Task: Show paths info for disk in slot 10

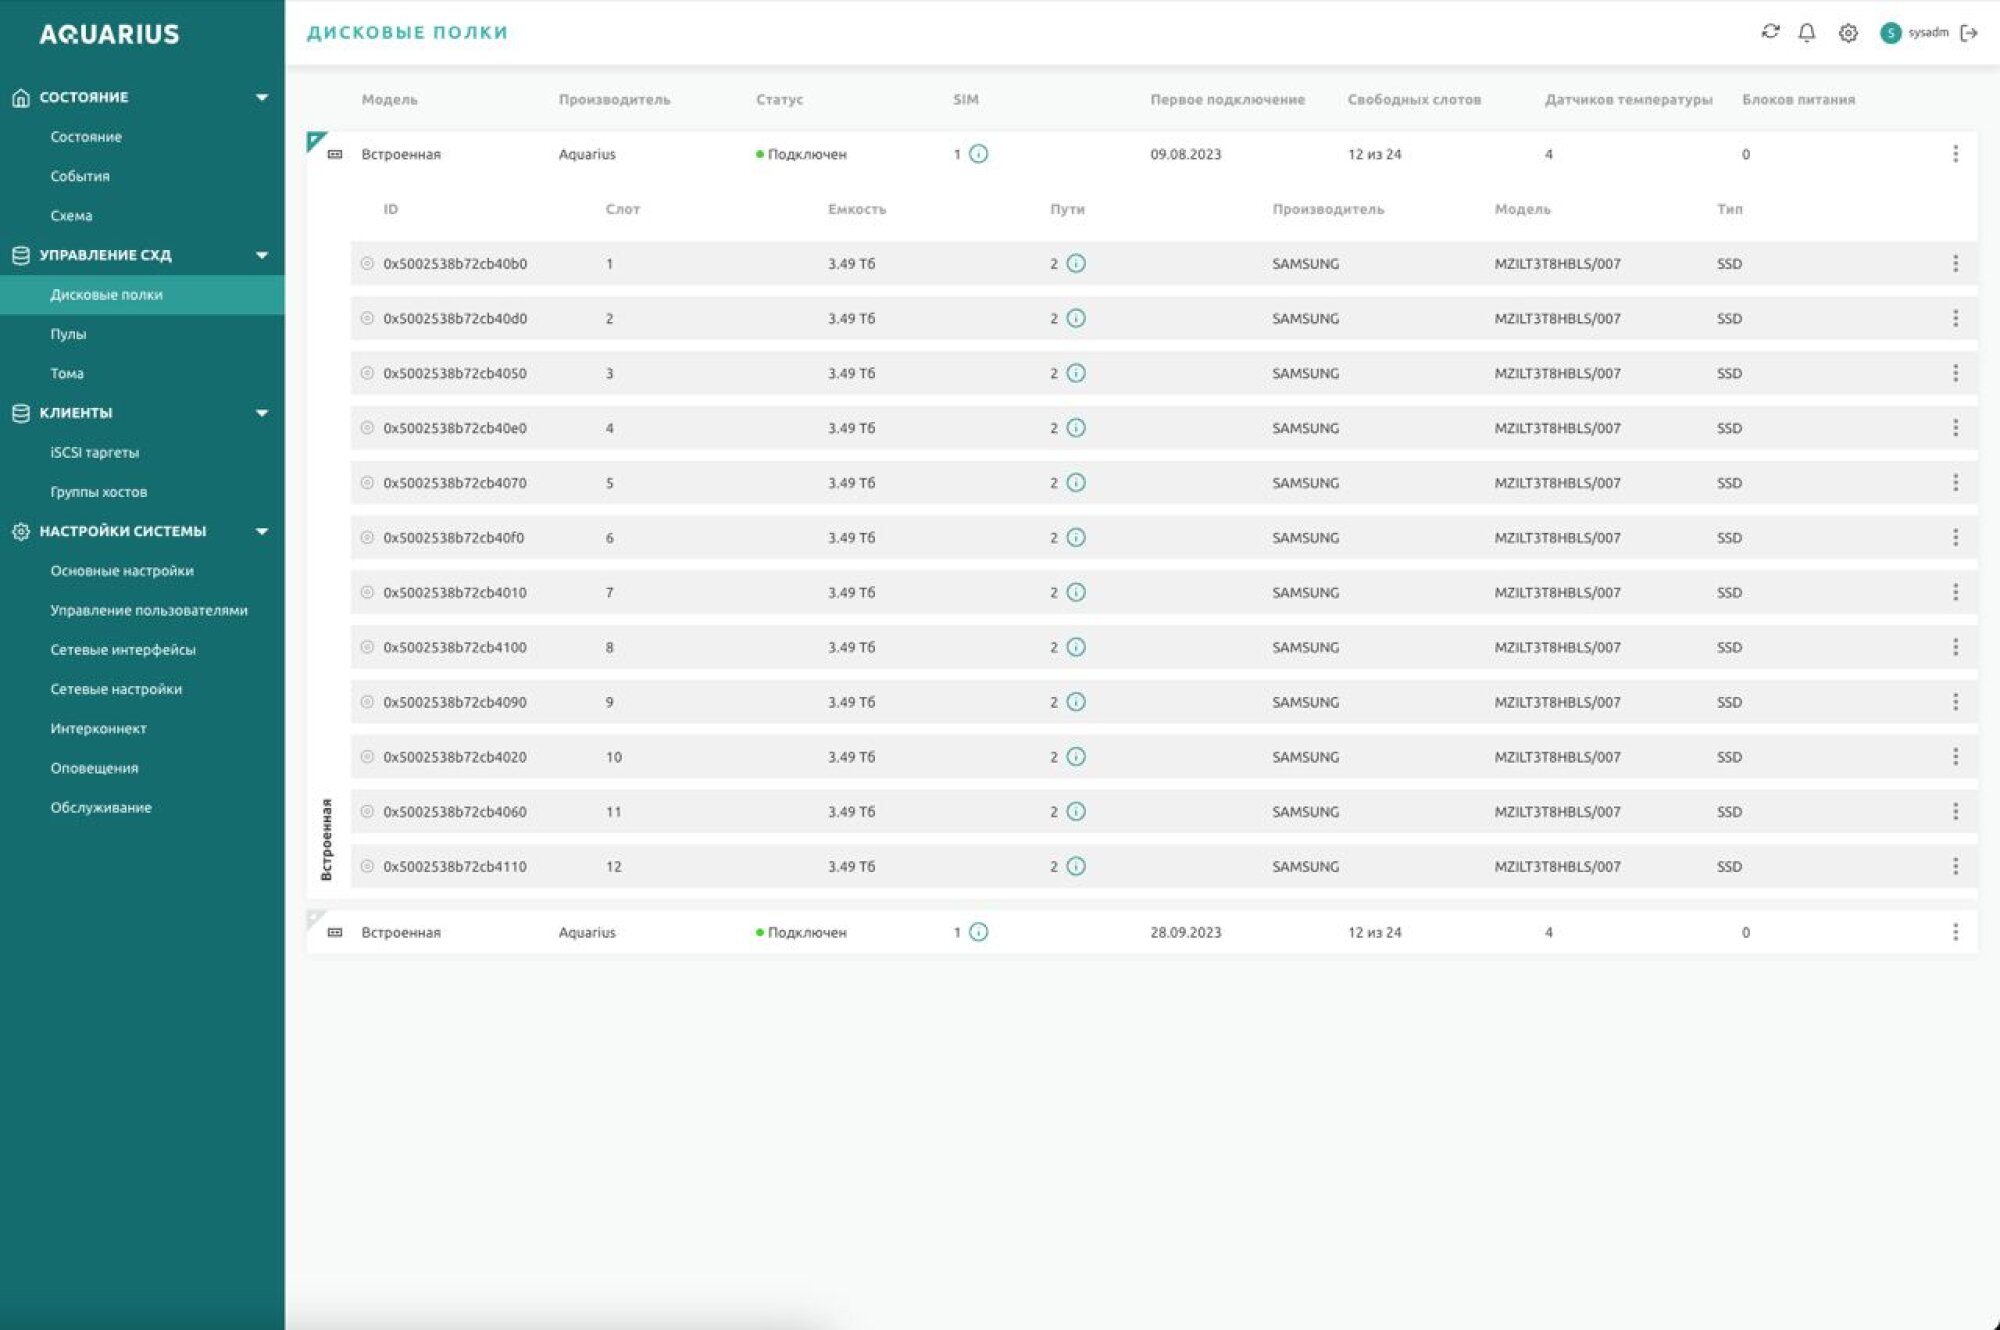Action: coord(1076,757)
